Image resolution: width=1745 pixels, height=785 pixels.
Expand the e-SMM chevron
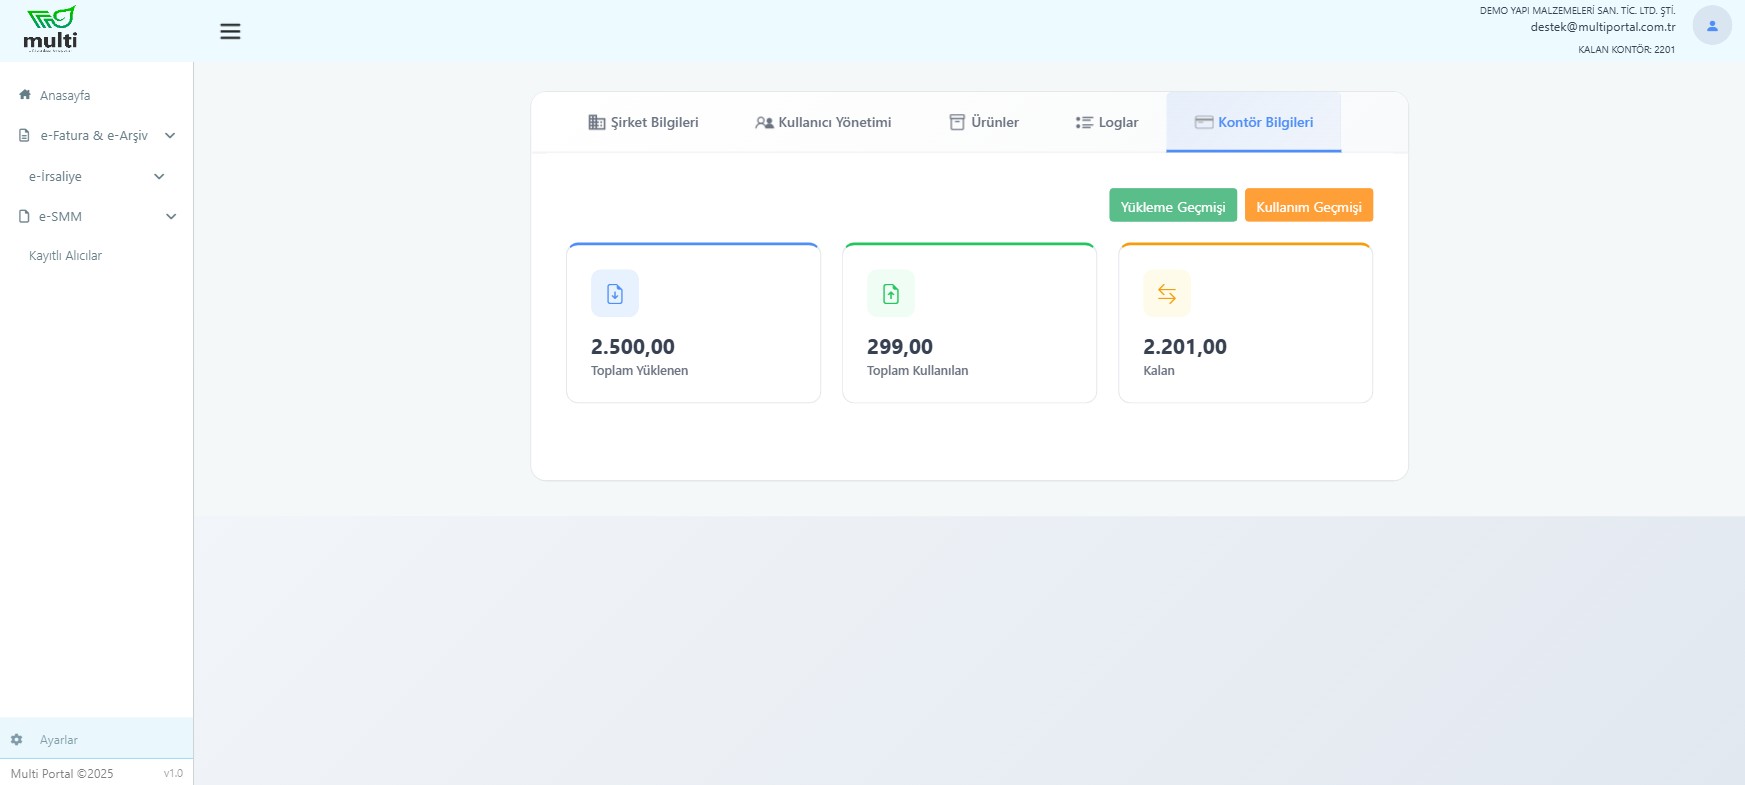pos(171,217)
